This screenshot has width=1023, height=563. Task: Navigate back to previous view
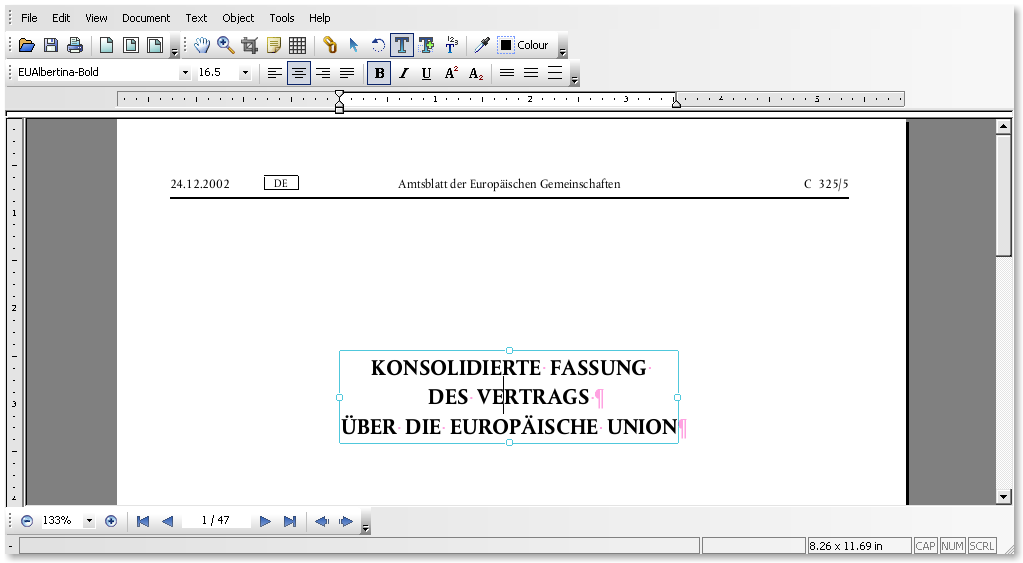pyautogui.click(x=322, y=521)
